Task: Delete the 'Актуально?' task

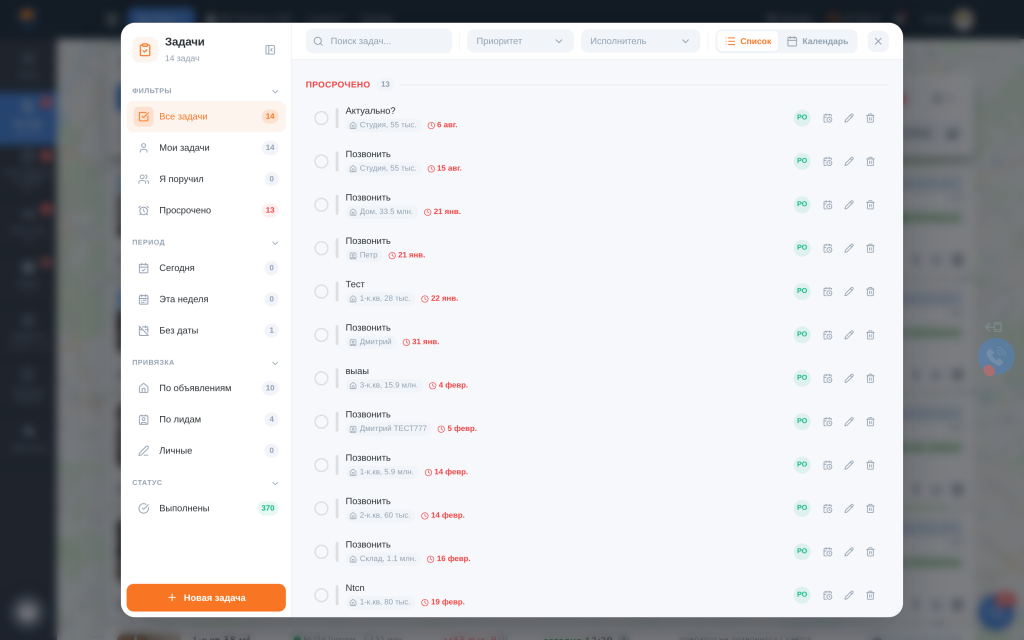Action: pyautogui.click(x=871, y=118)
